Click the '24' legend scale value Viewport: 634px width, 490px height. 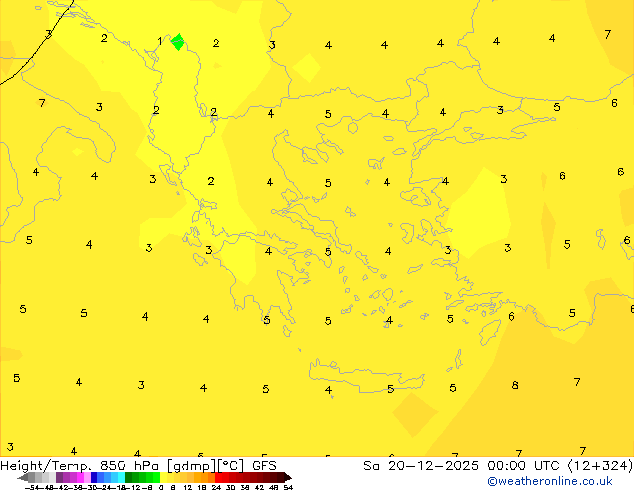click(x=216, y=487)
